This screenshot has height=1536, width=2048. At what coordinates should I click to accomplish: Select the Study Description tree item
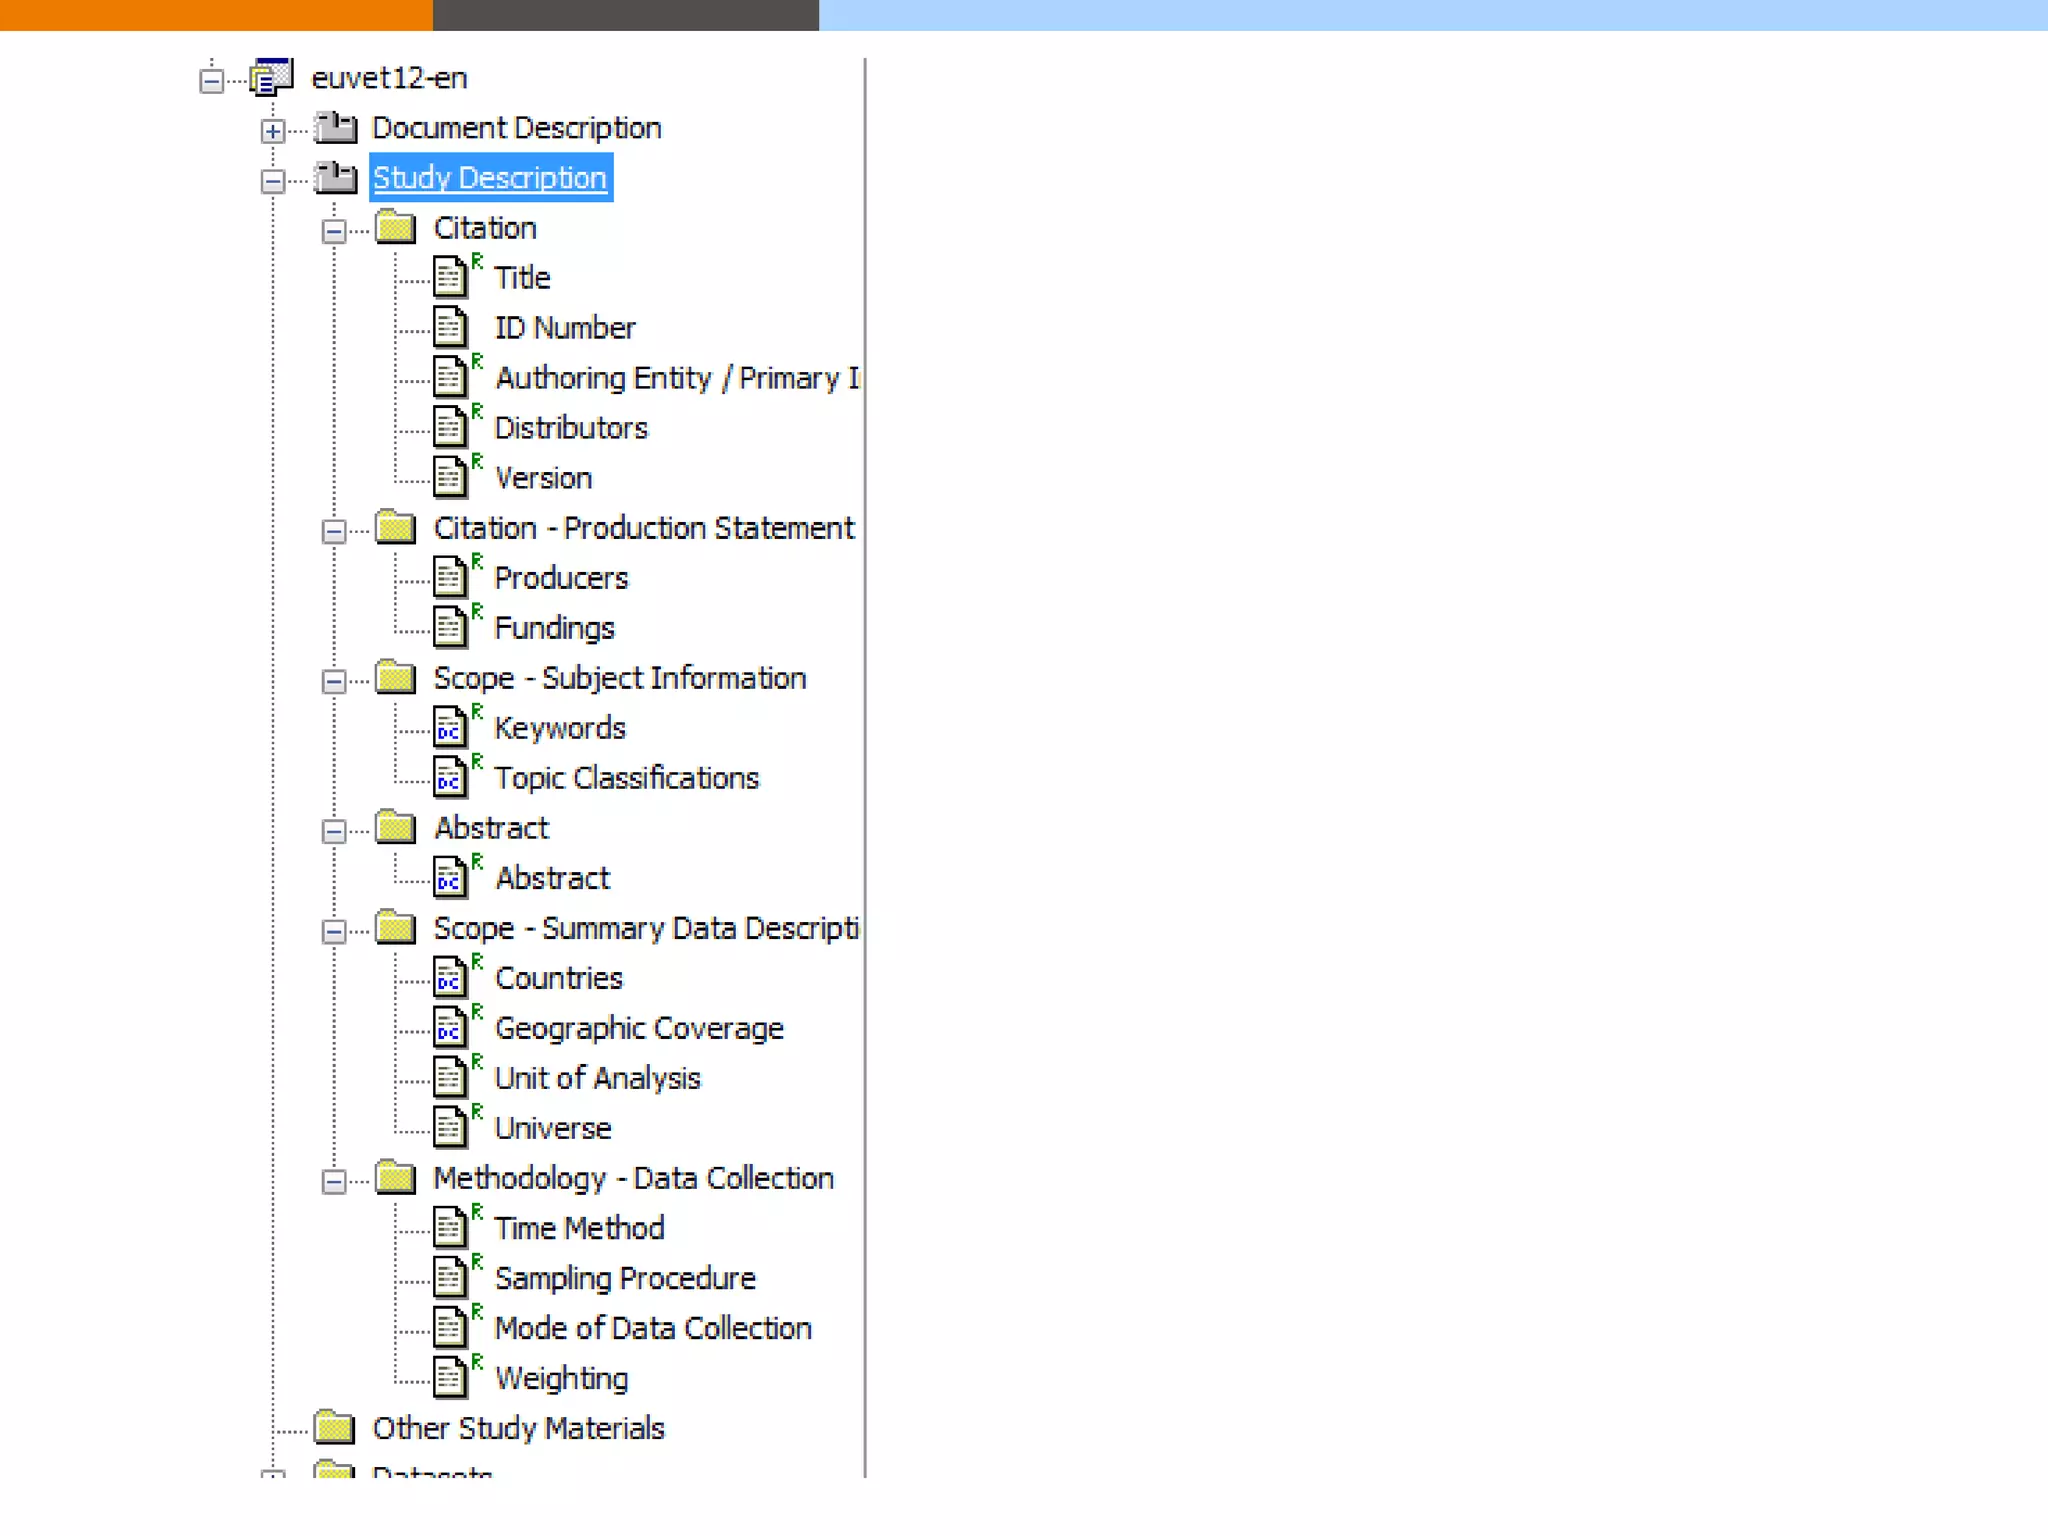pyautogui.click(x=490, y=178)
